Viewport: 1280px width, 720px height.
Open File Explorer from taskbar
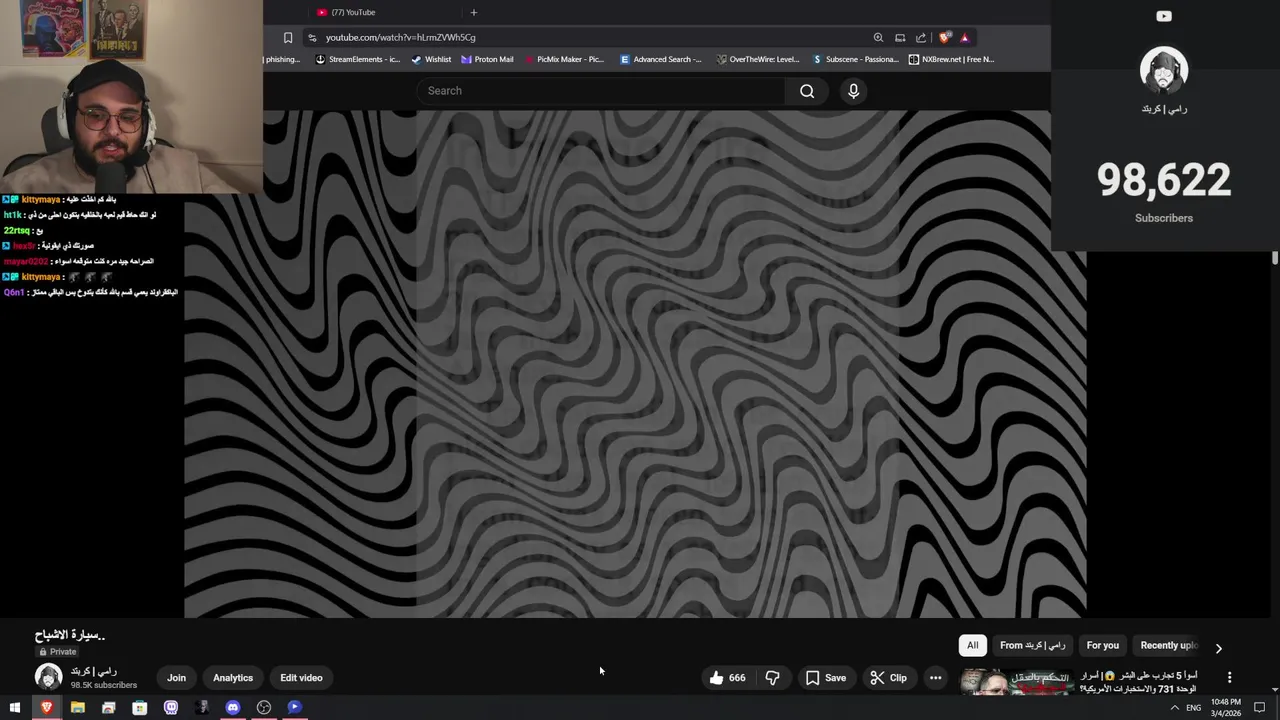[78, 707]
